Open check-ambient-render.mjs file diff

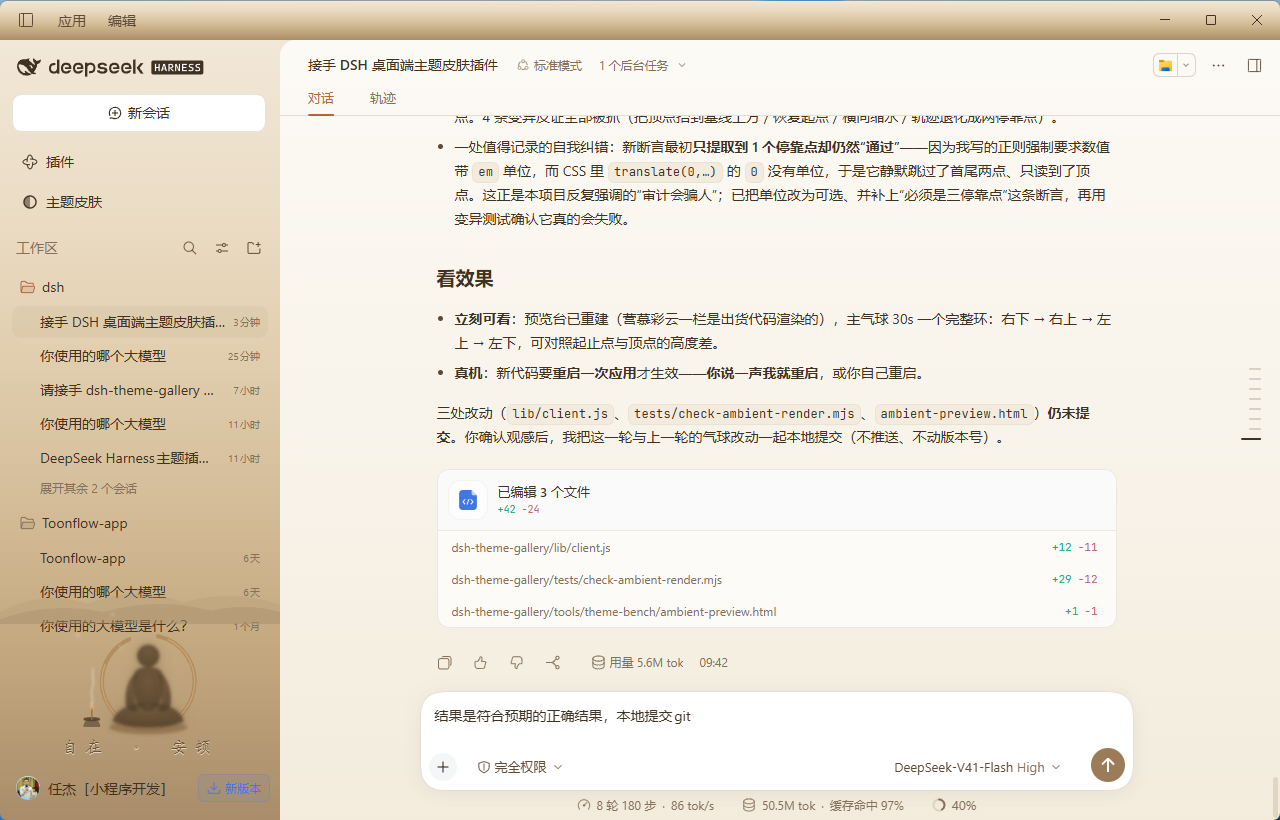click(x=776, y=579)
